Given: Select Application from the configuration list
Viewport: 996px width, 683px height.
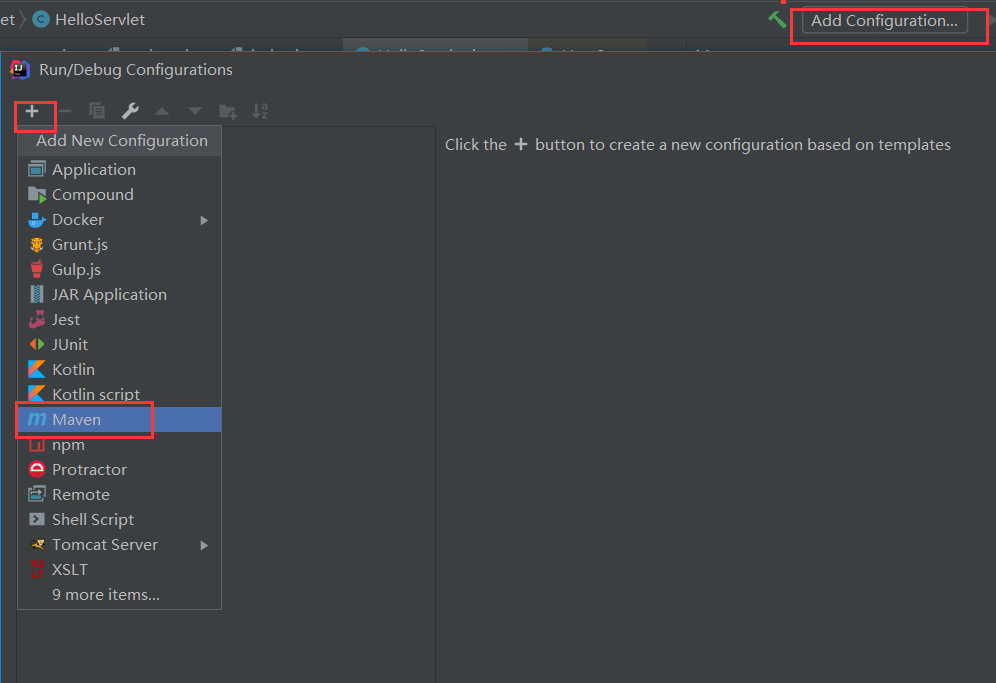Looking at the screenshot, I should [119, 170].
